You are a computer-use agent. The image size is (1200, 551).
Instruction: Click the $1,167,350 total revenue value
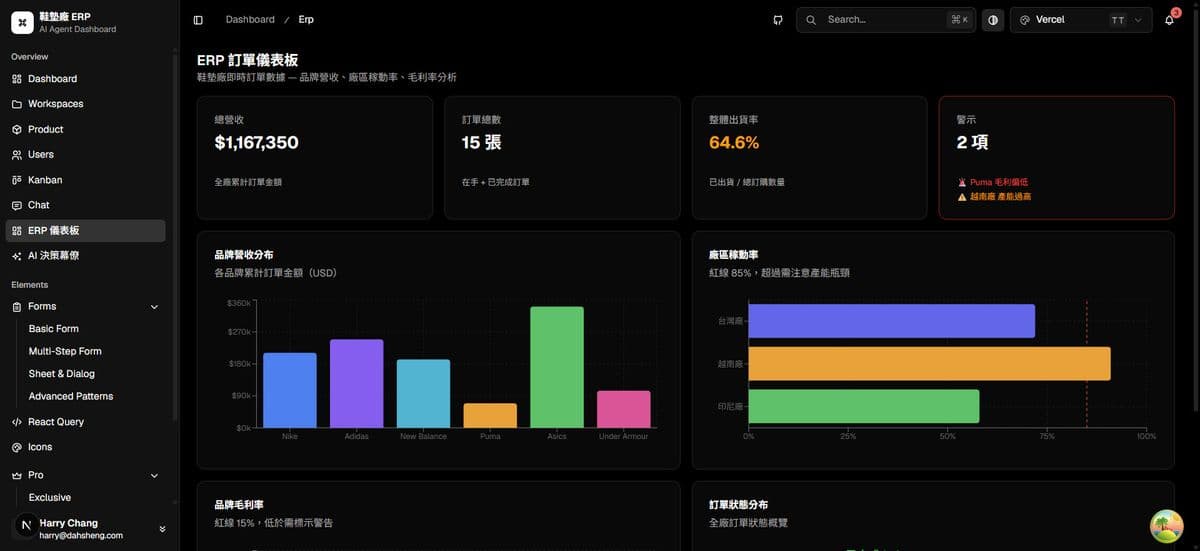[x=256, y=143]
